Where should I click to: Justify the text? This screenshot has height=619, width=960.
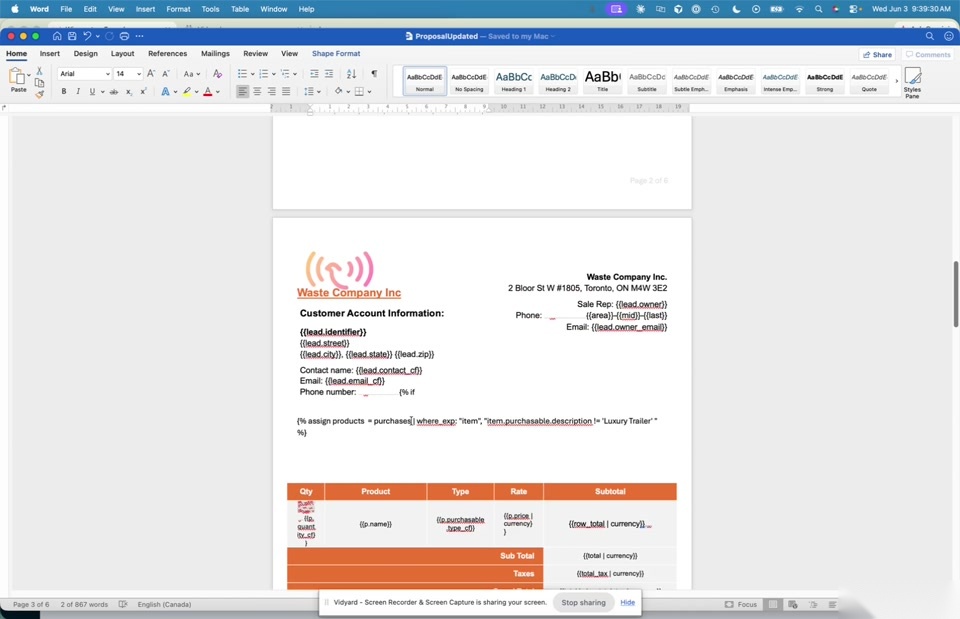click(x=286, y=92)
